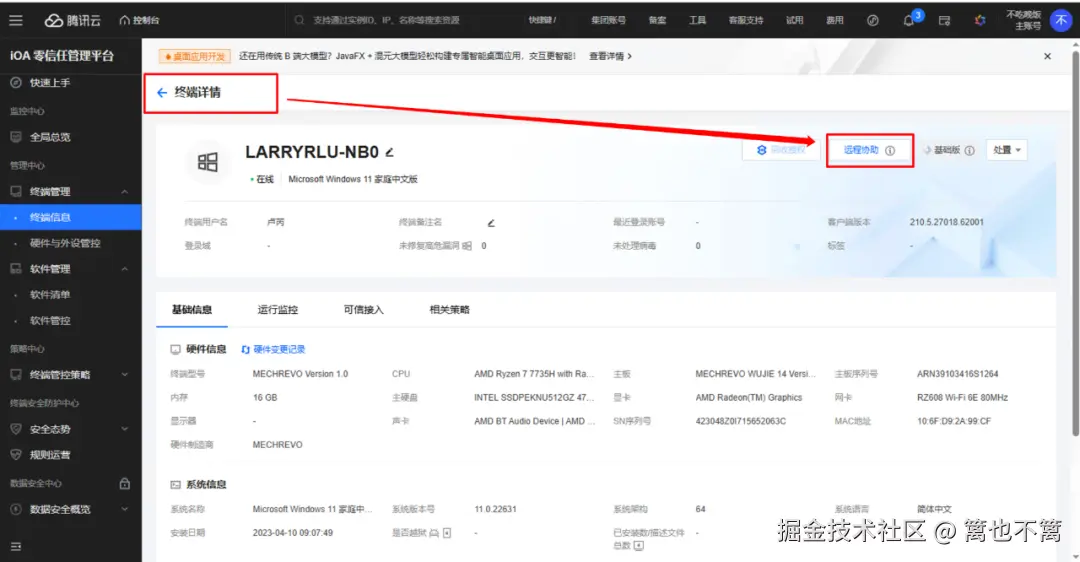Click the lock icon beside 数据安全中心
Screen dimensions: 1080x562
pyautogui.click(x=125, y=483)
